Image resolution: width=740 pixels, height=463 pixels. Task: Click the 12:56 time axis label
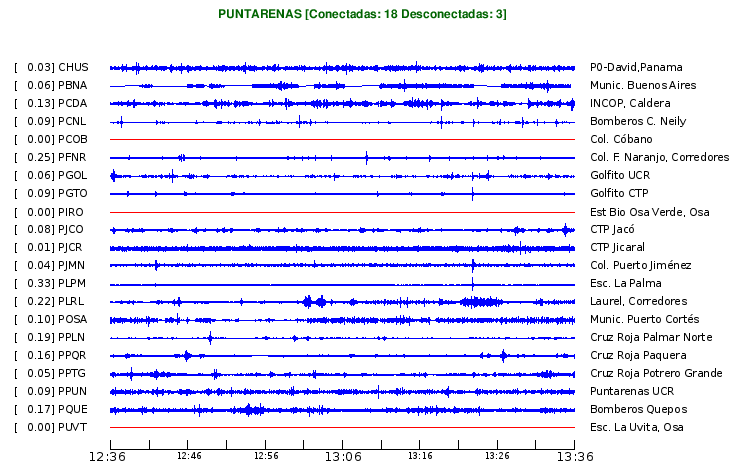(266, 456)
